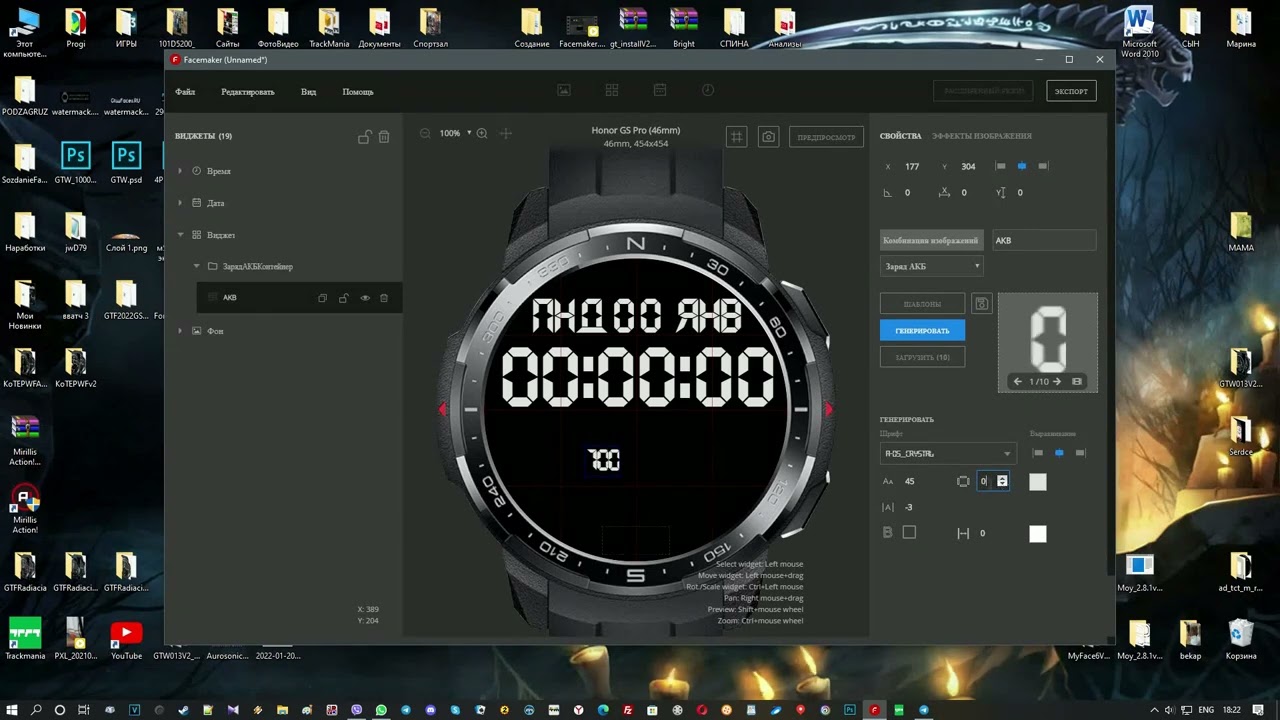Zoom in the watch canvas
Screen dimensions: 1280x720
[x=482, y=133]
